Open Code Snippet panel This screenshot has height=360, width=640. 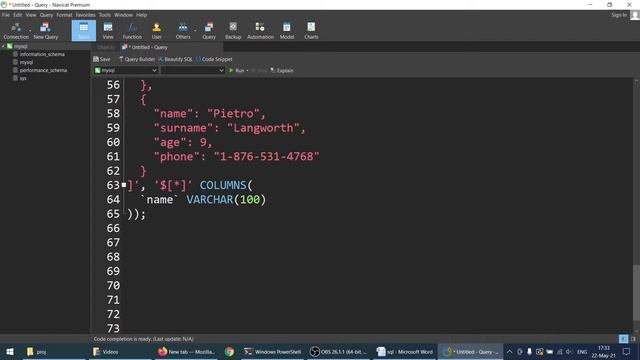click(214, 59)
